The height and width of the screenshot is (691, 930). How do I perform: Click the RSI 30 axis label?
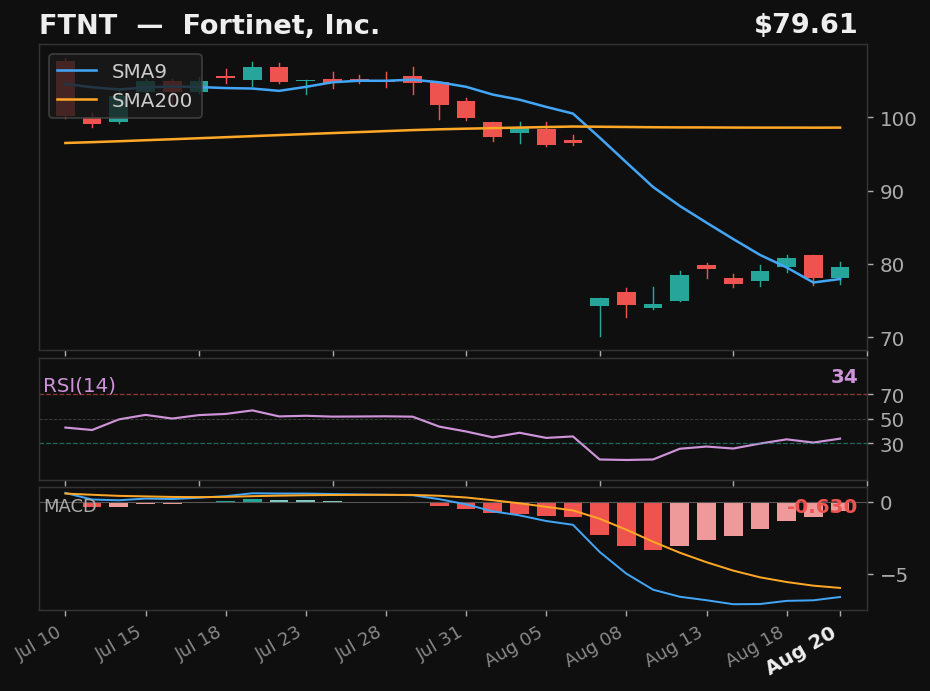892,445
